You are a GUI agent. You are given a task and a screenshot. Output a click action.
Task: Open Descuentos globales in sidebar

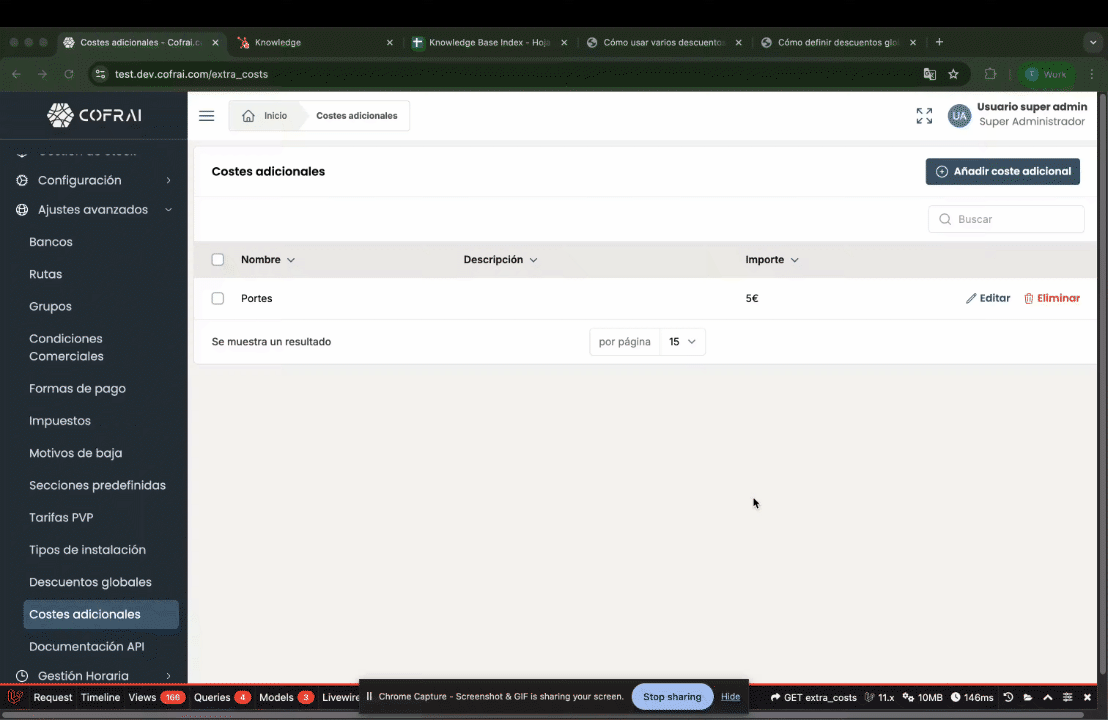pyautogui.click(x=90, y=582)
